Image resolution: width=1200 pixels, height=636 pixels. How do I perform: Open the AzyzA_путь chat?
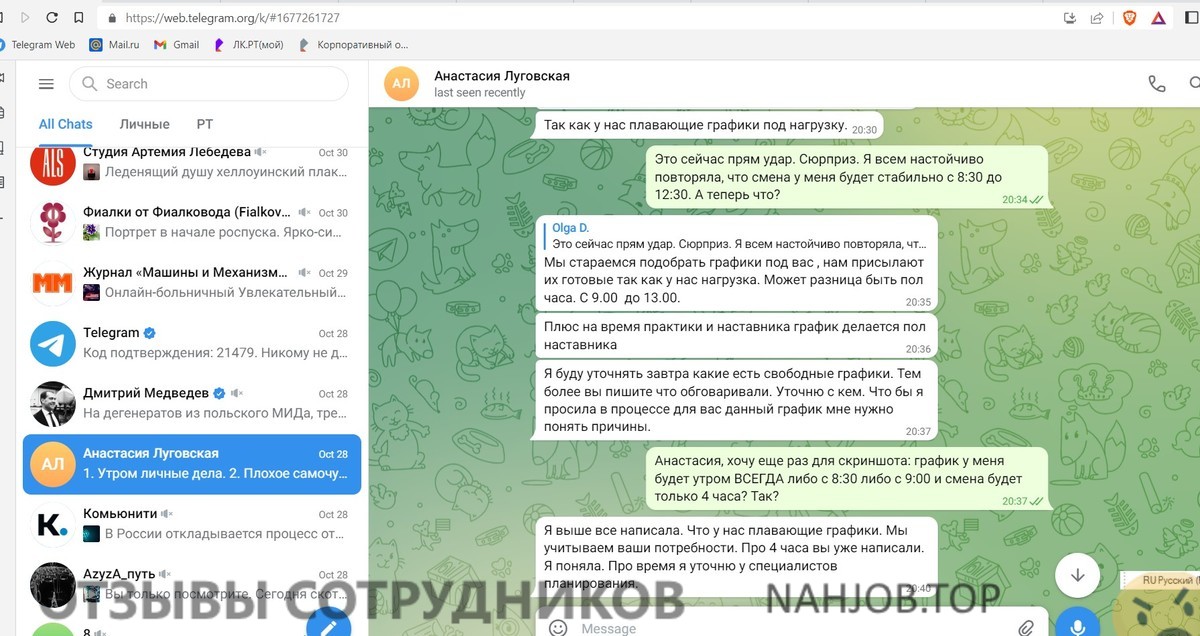pyautogui.click(x=192, y=584)
